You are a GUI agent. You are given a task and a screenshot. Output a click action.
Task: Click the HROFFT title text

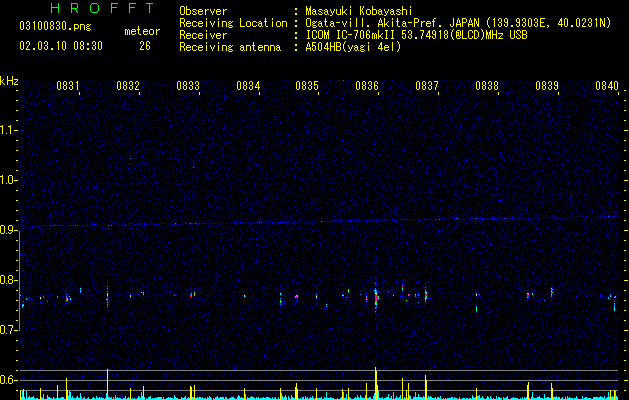pos(103,8)
